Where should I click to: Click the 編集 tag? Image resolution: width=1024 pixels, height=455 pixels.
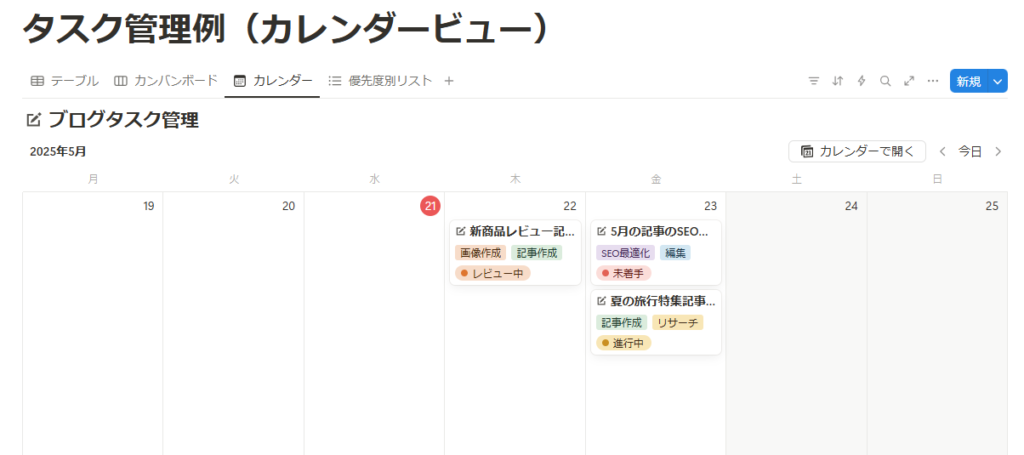click(x=675, y=253)
